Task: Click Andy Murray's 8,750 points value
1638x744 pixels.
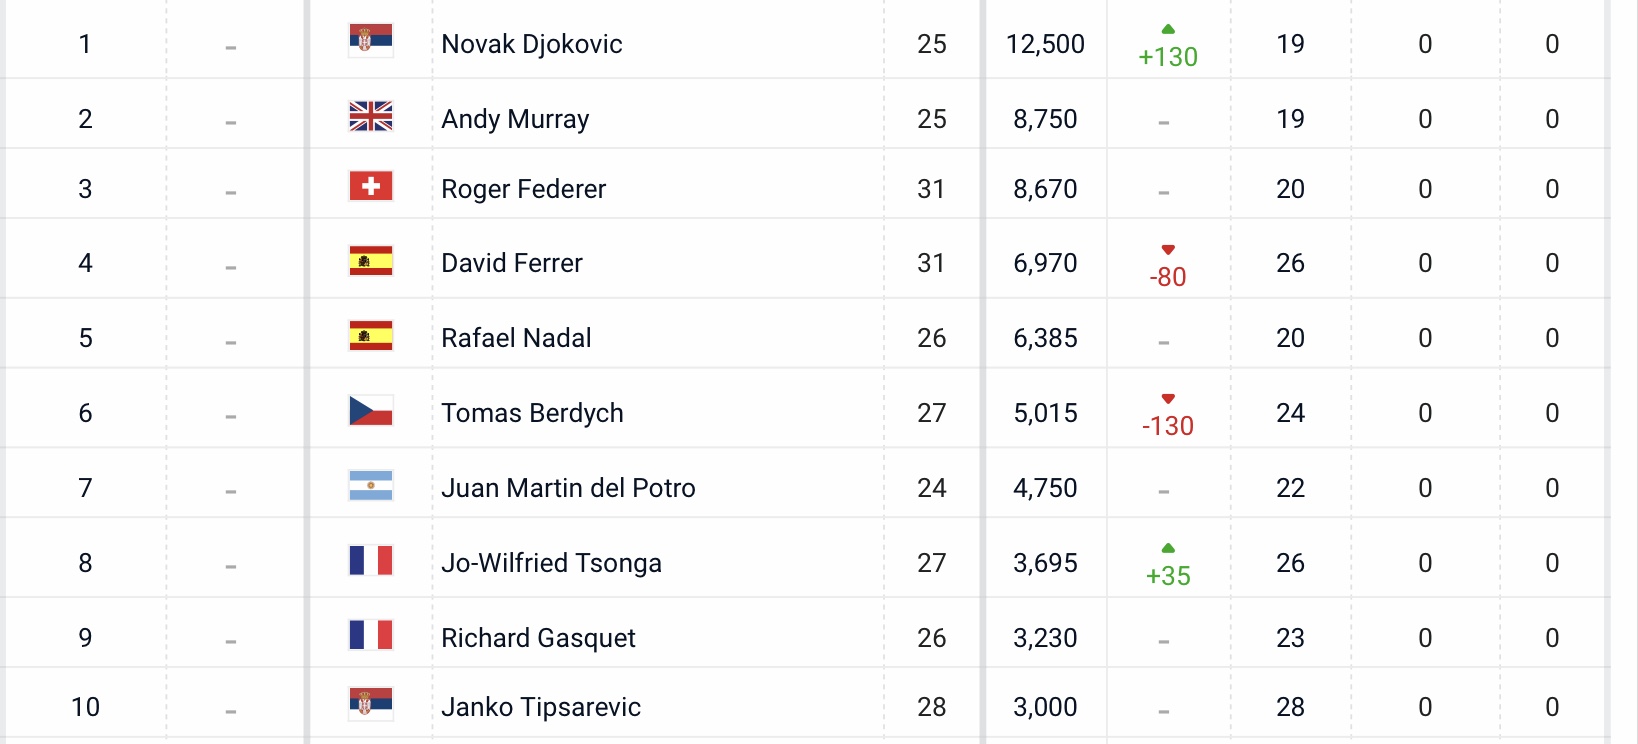Action: [1045, 119]
